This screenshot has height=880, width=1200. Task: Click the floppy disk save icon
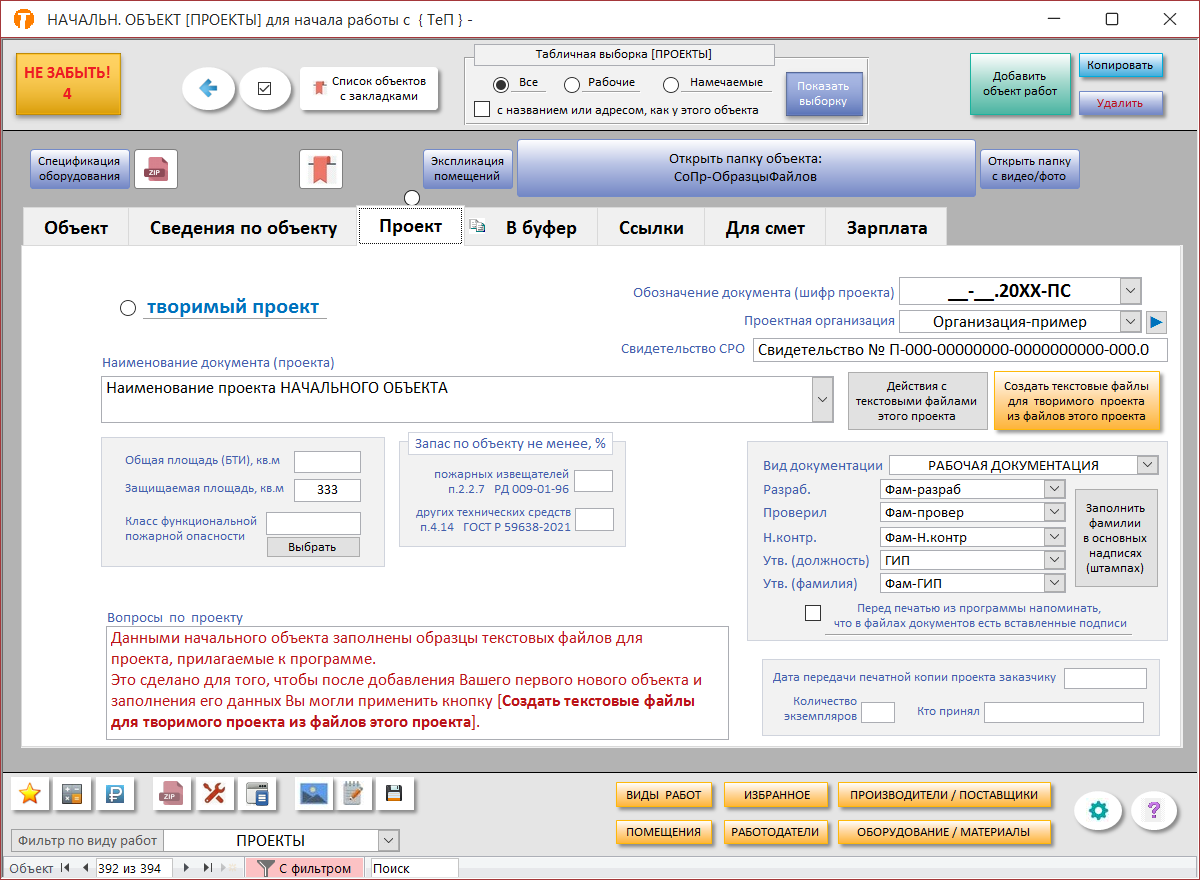(x=394, y=794)
